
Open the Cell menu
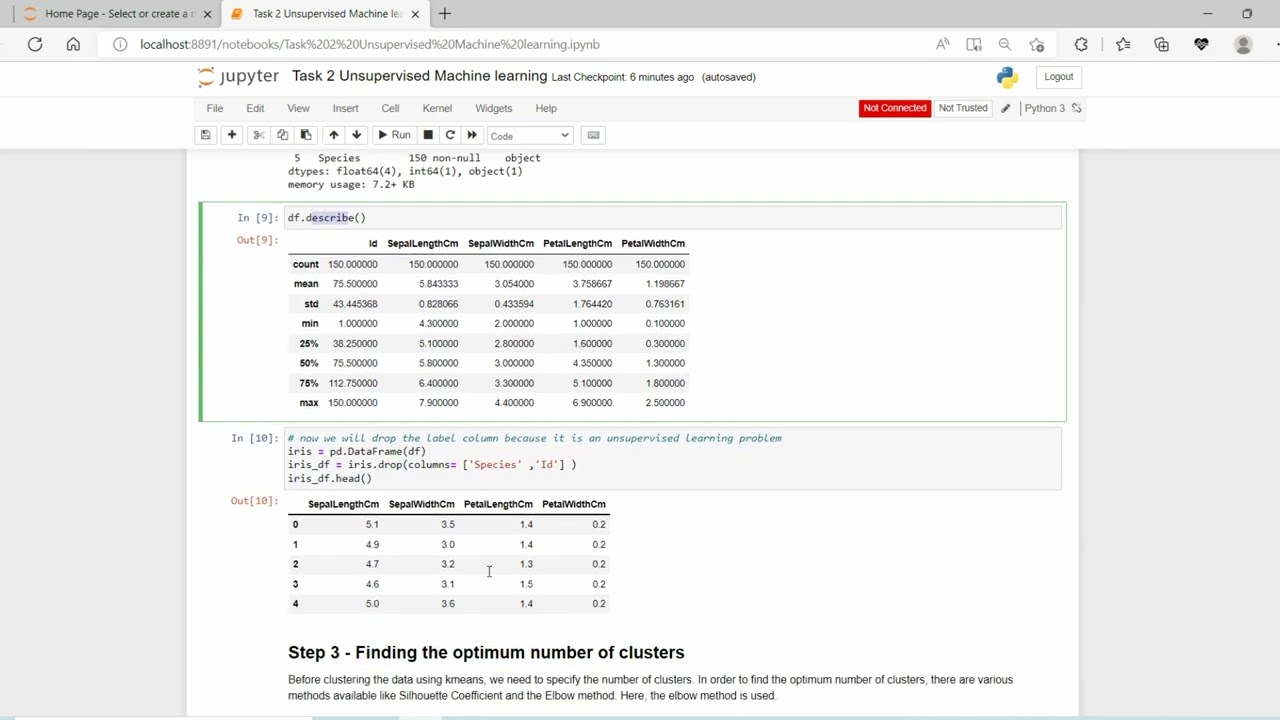(x=390, y=108)
